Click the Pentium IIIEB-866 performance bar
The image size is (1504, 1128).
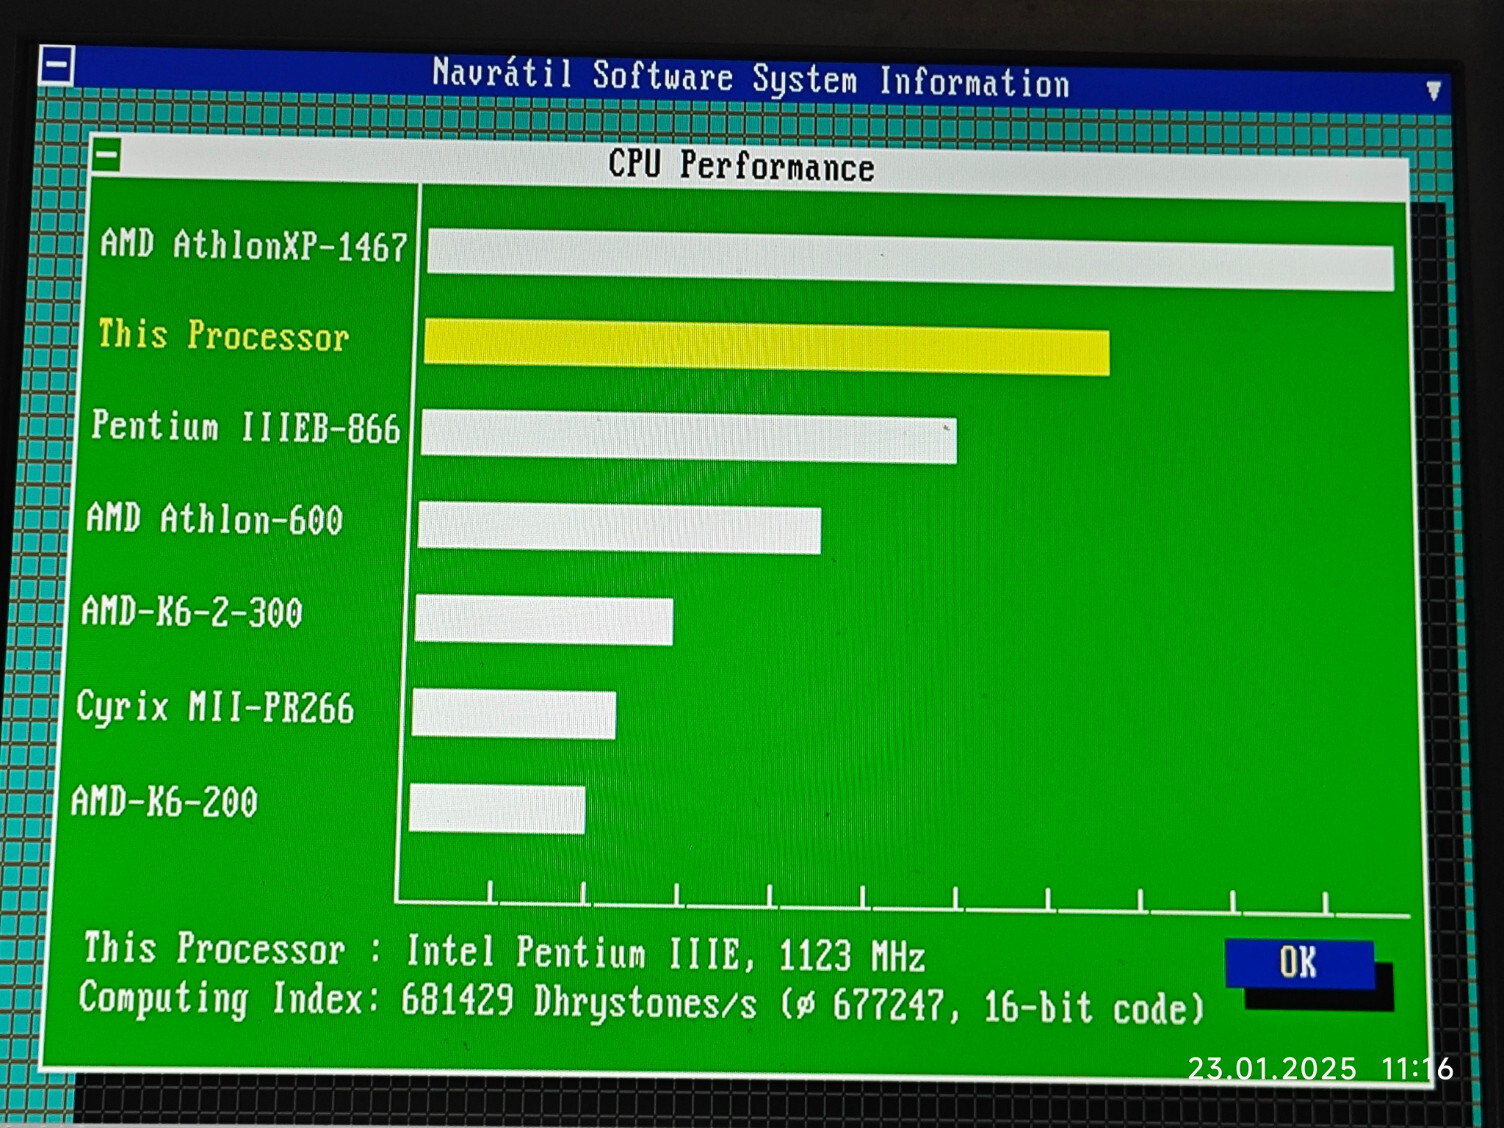point(689,437)
